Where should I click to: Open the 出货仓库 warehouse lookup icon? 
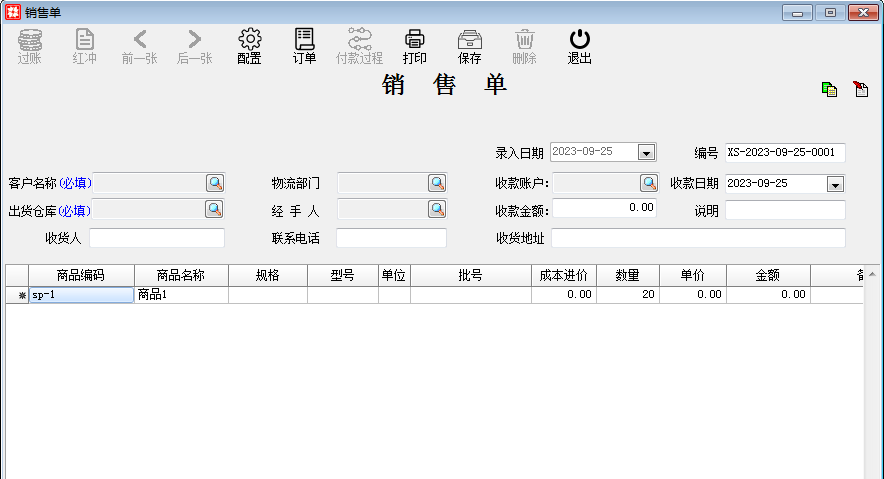click(x=215, y=209)
